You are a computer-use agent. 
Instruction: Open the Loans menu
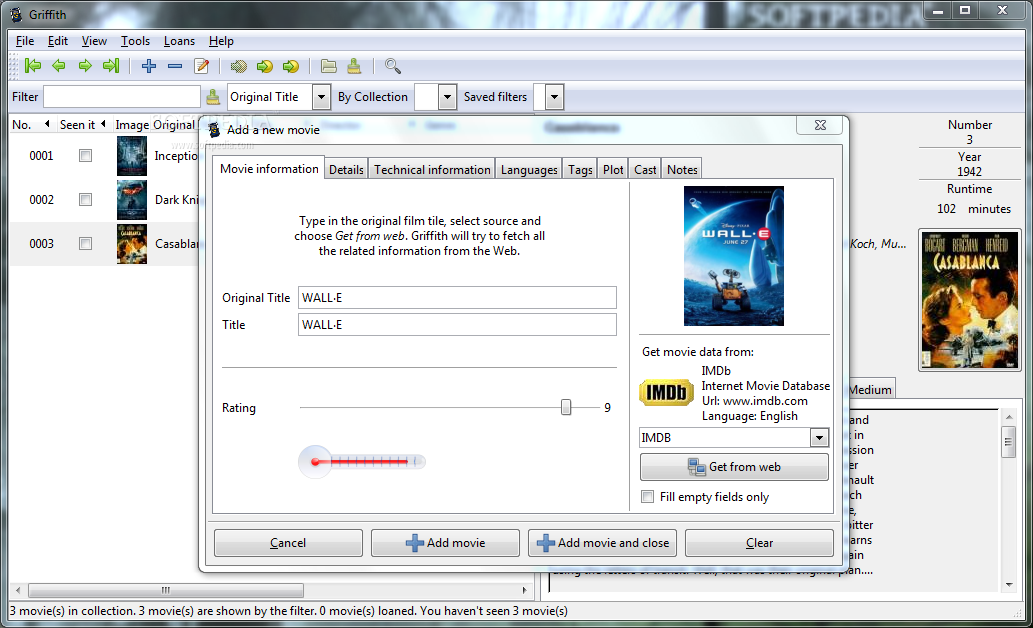[179, 41]
